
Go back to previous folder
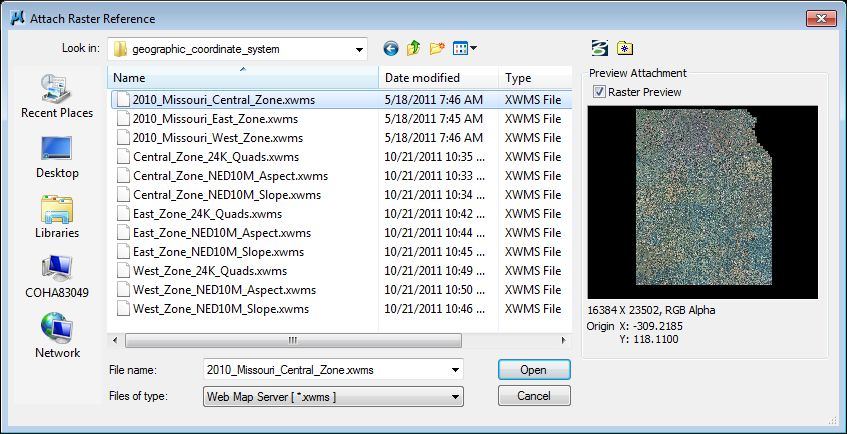click(x=391, y=49)
